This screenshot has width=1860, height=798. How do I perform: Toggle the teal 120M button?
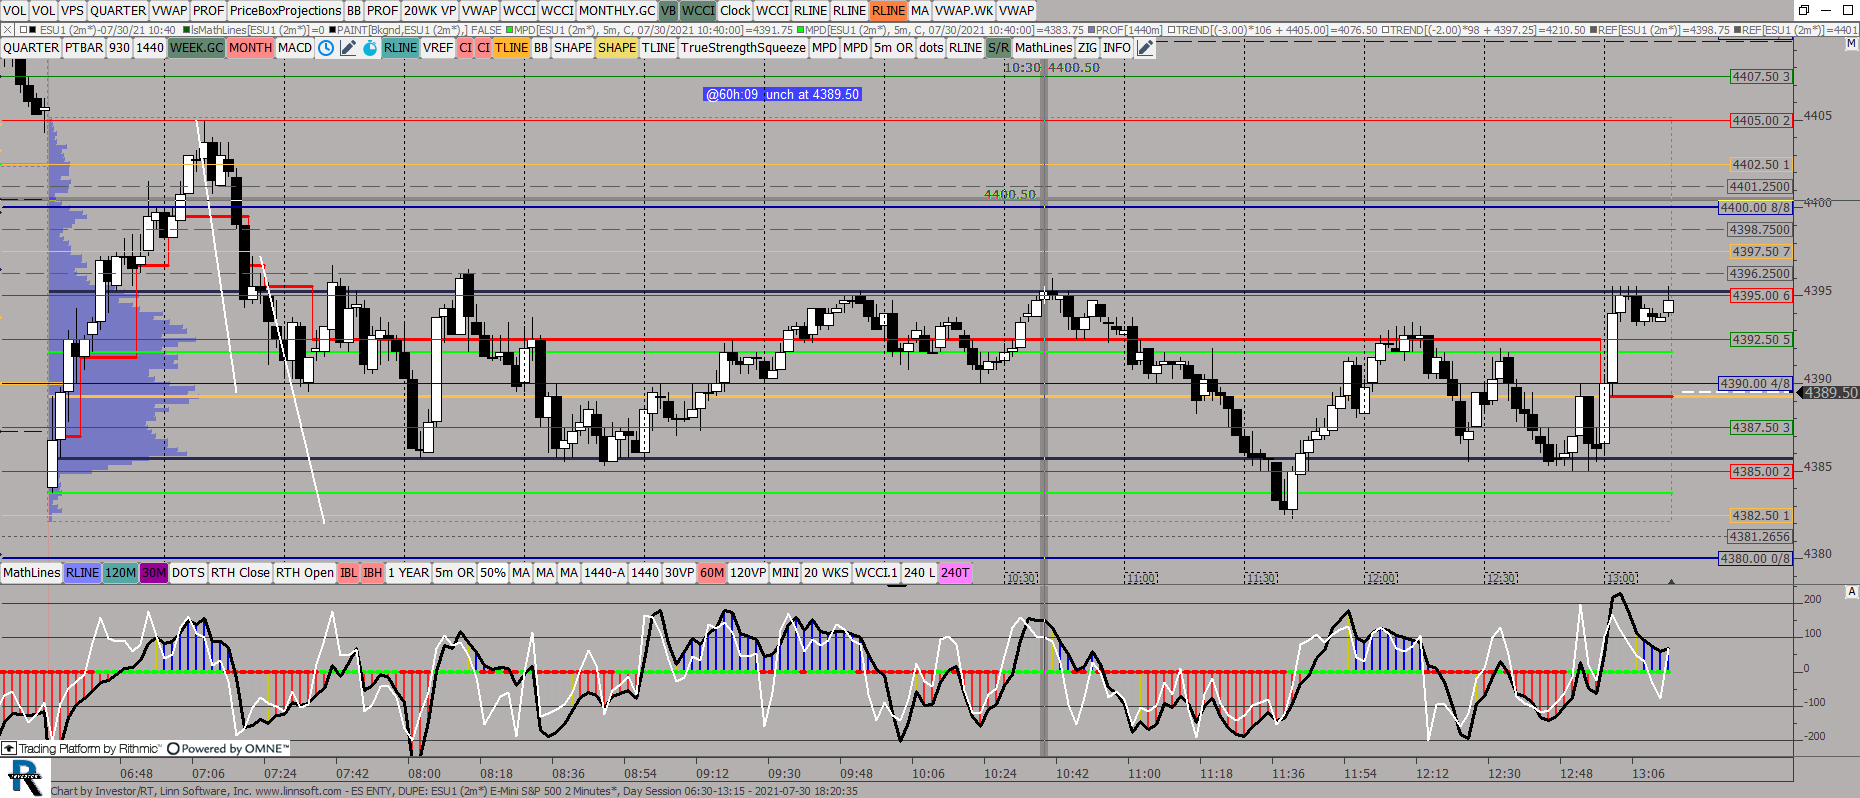point(120,573)
